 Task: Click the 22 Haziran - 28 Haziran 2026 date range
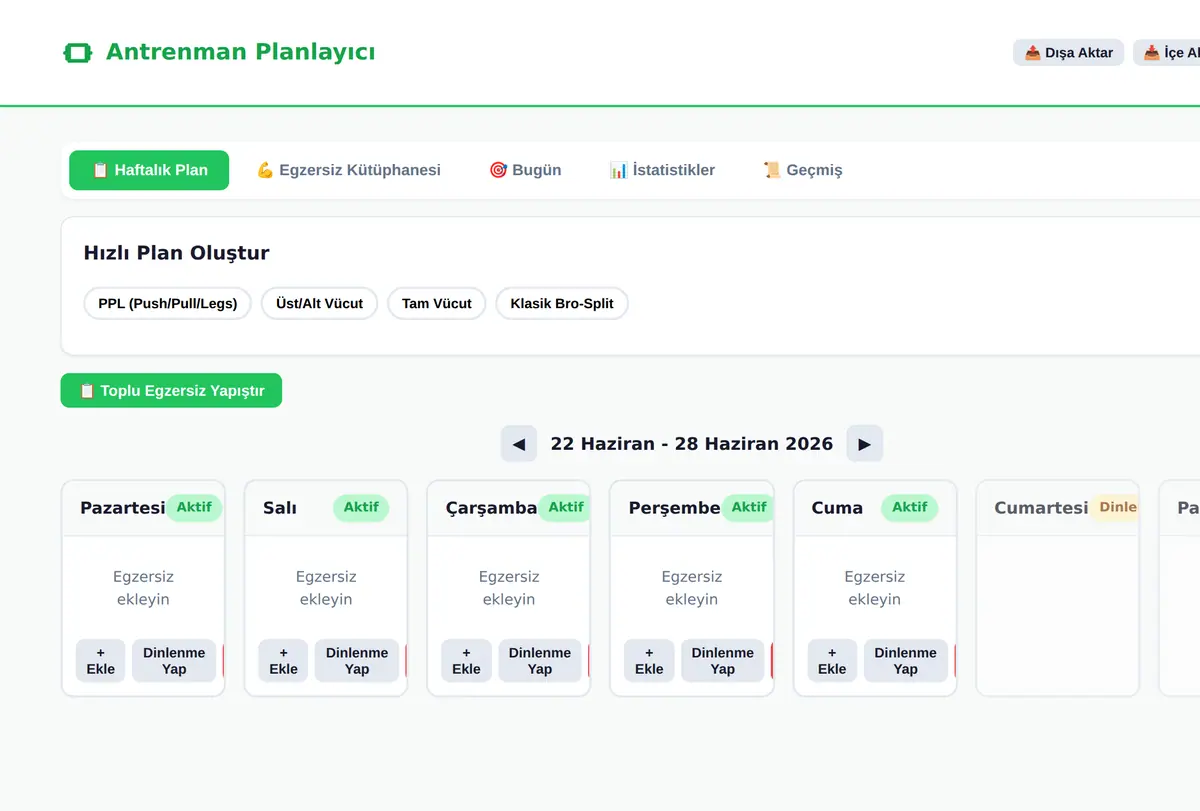[x=692, y=444]
